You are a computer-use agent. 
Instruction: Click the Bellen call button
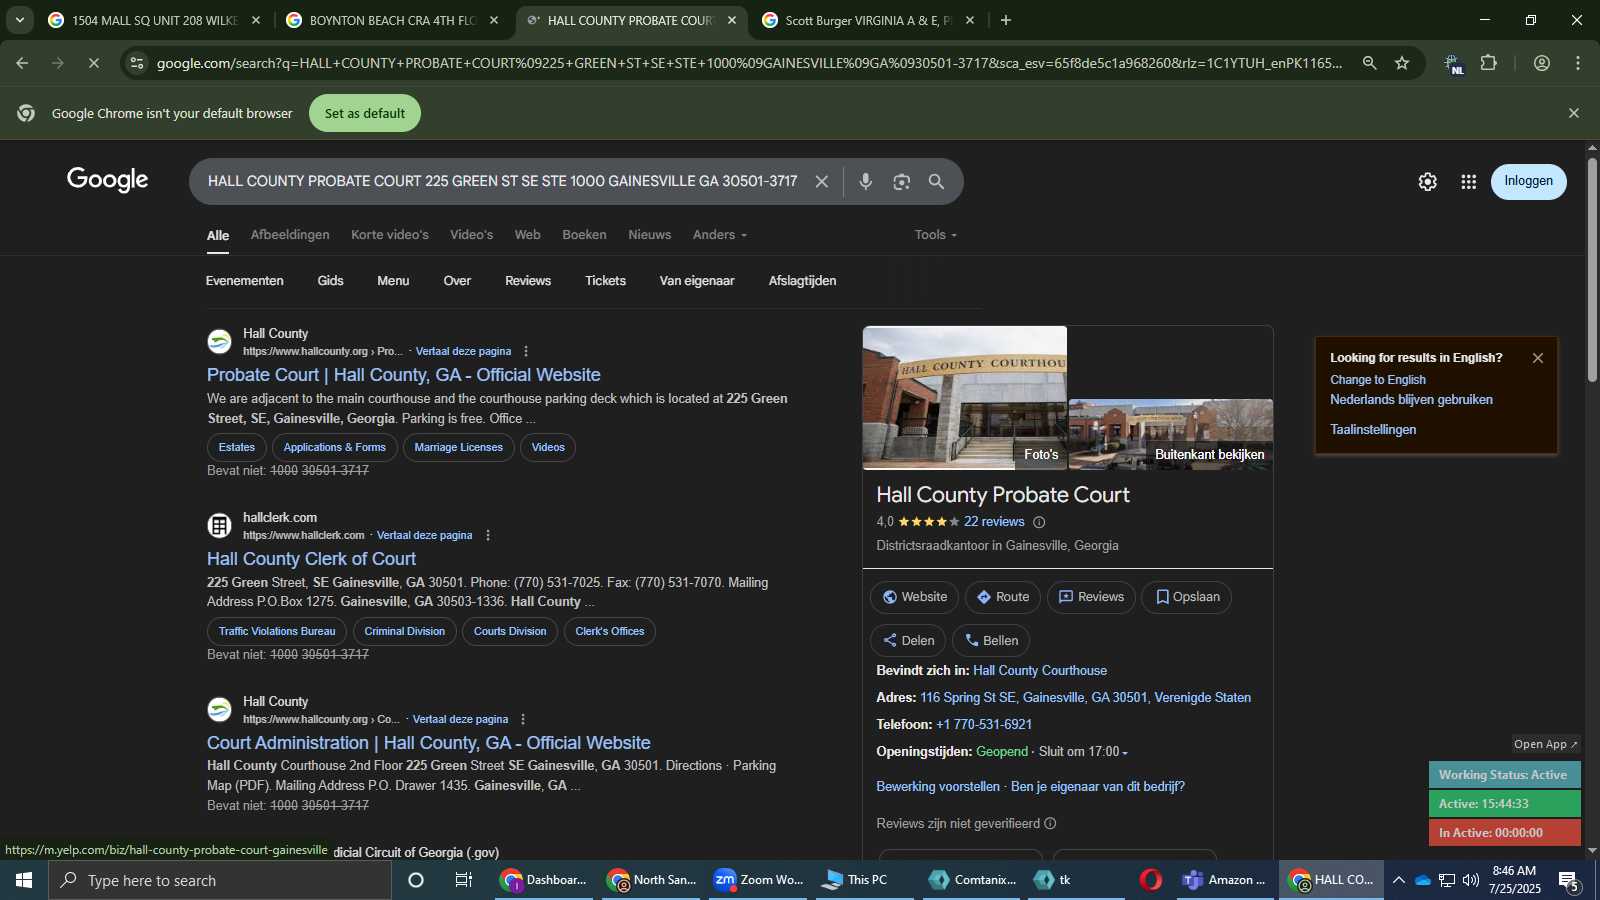click(991, 641)
